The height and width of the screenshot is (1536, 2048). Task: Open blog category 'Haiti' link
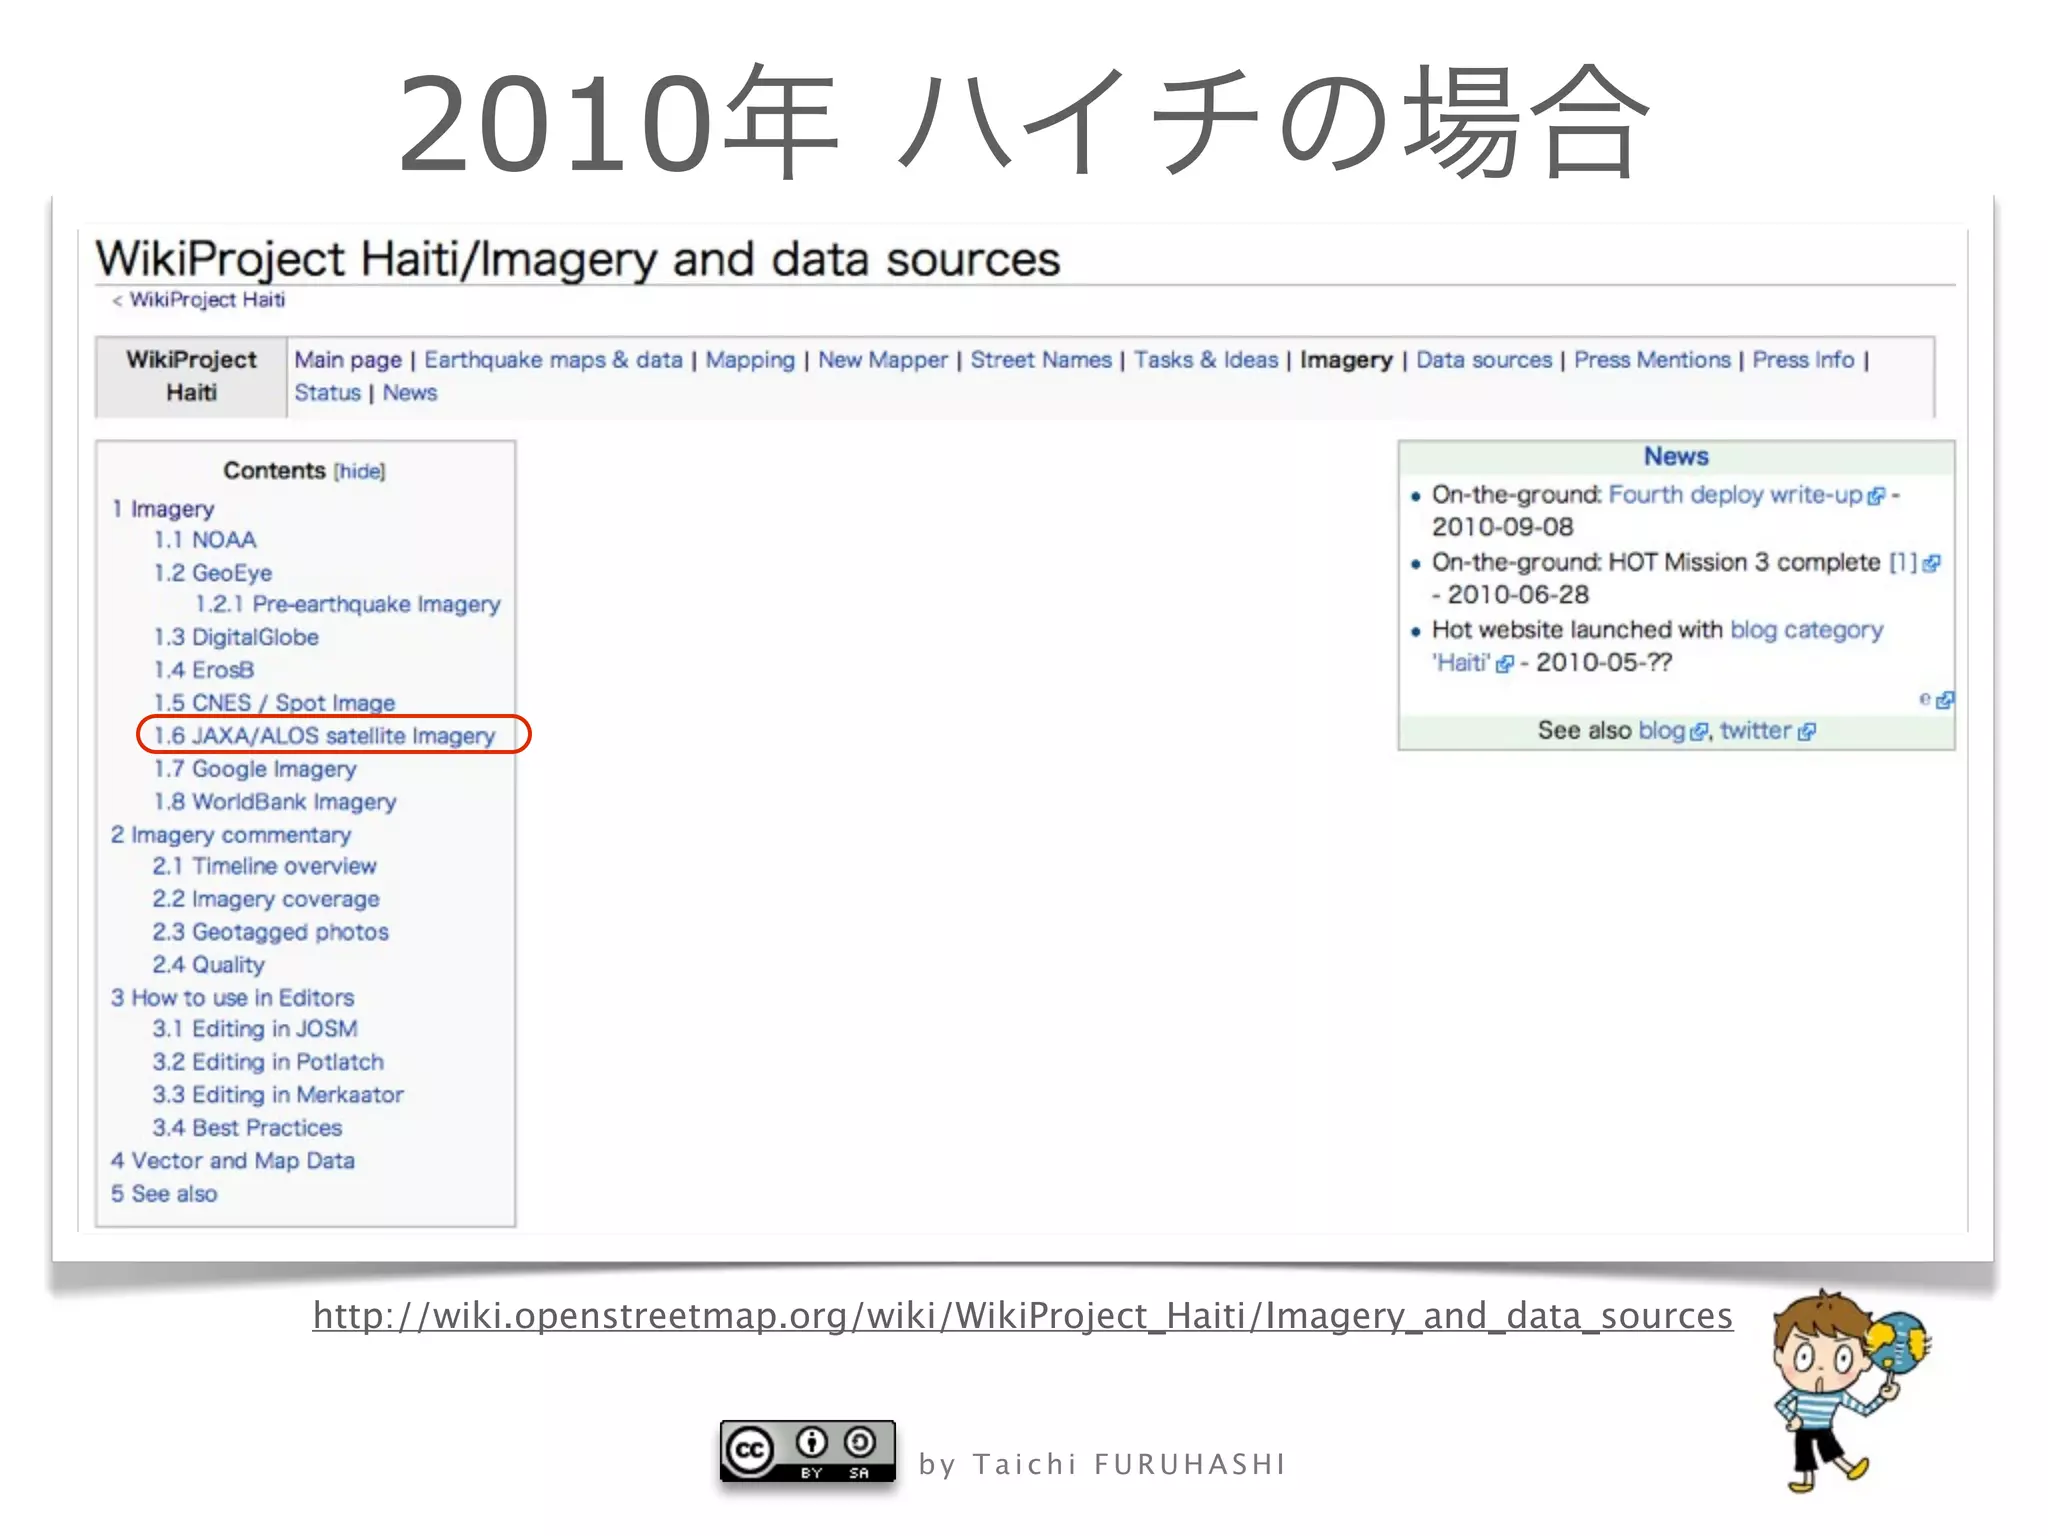point(1806,630)
